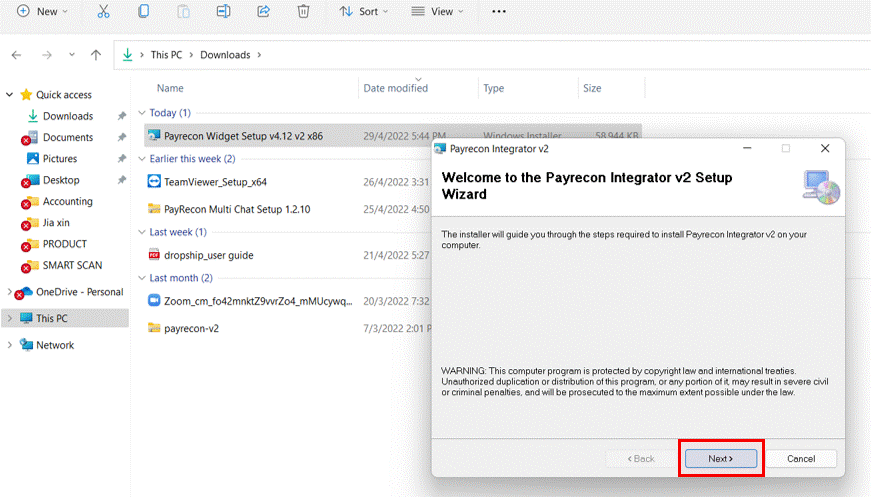Click the Copy icon in Explorer toolbar
Screen dimensions: 871x497
click(x=143, y=11)
